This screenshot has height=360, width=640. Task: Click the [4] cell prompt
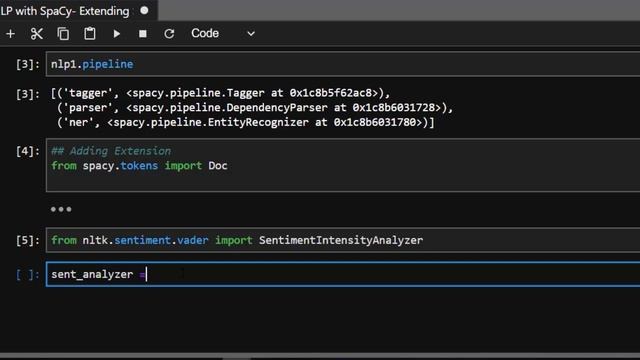coord(28,151)
